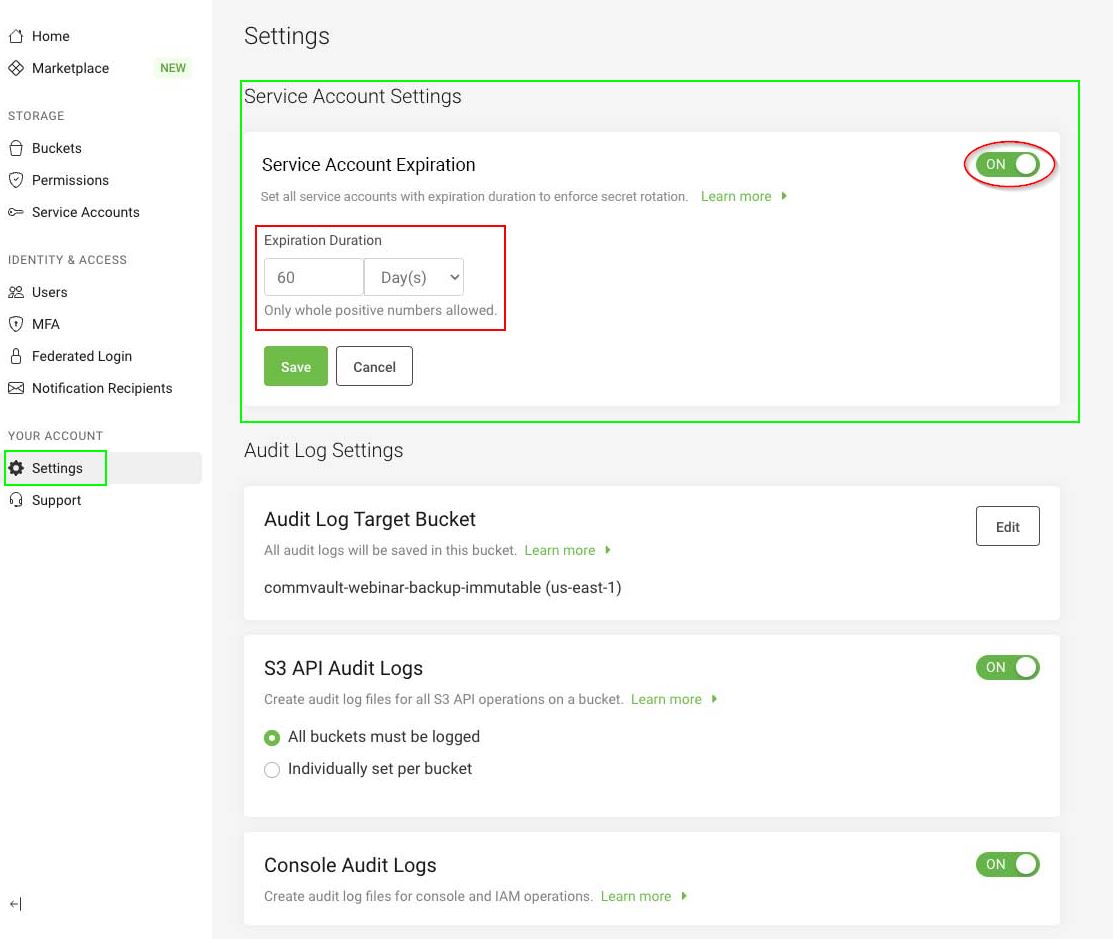Click the Notification Recipients envelope icon

click(x=16, y=388)
